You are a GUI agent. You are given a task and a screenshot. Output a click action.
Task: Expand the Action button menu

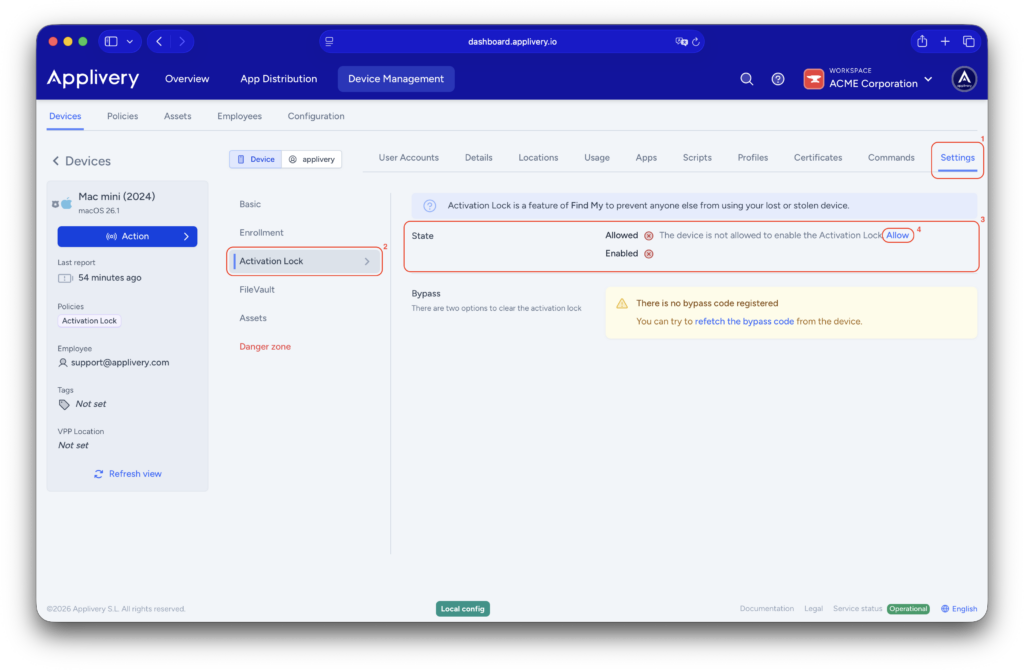[x=127, y=236]
